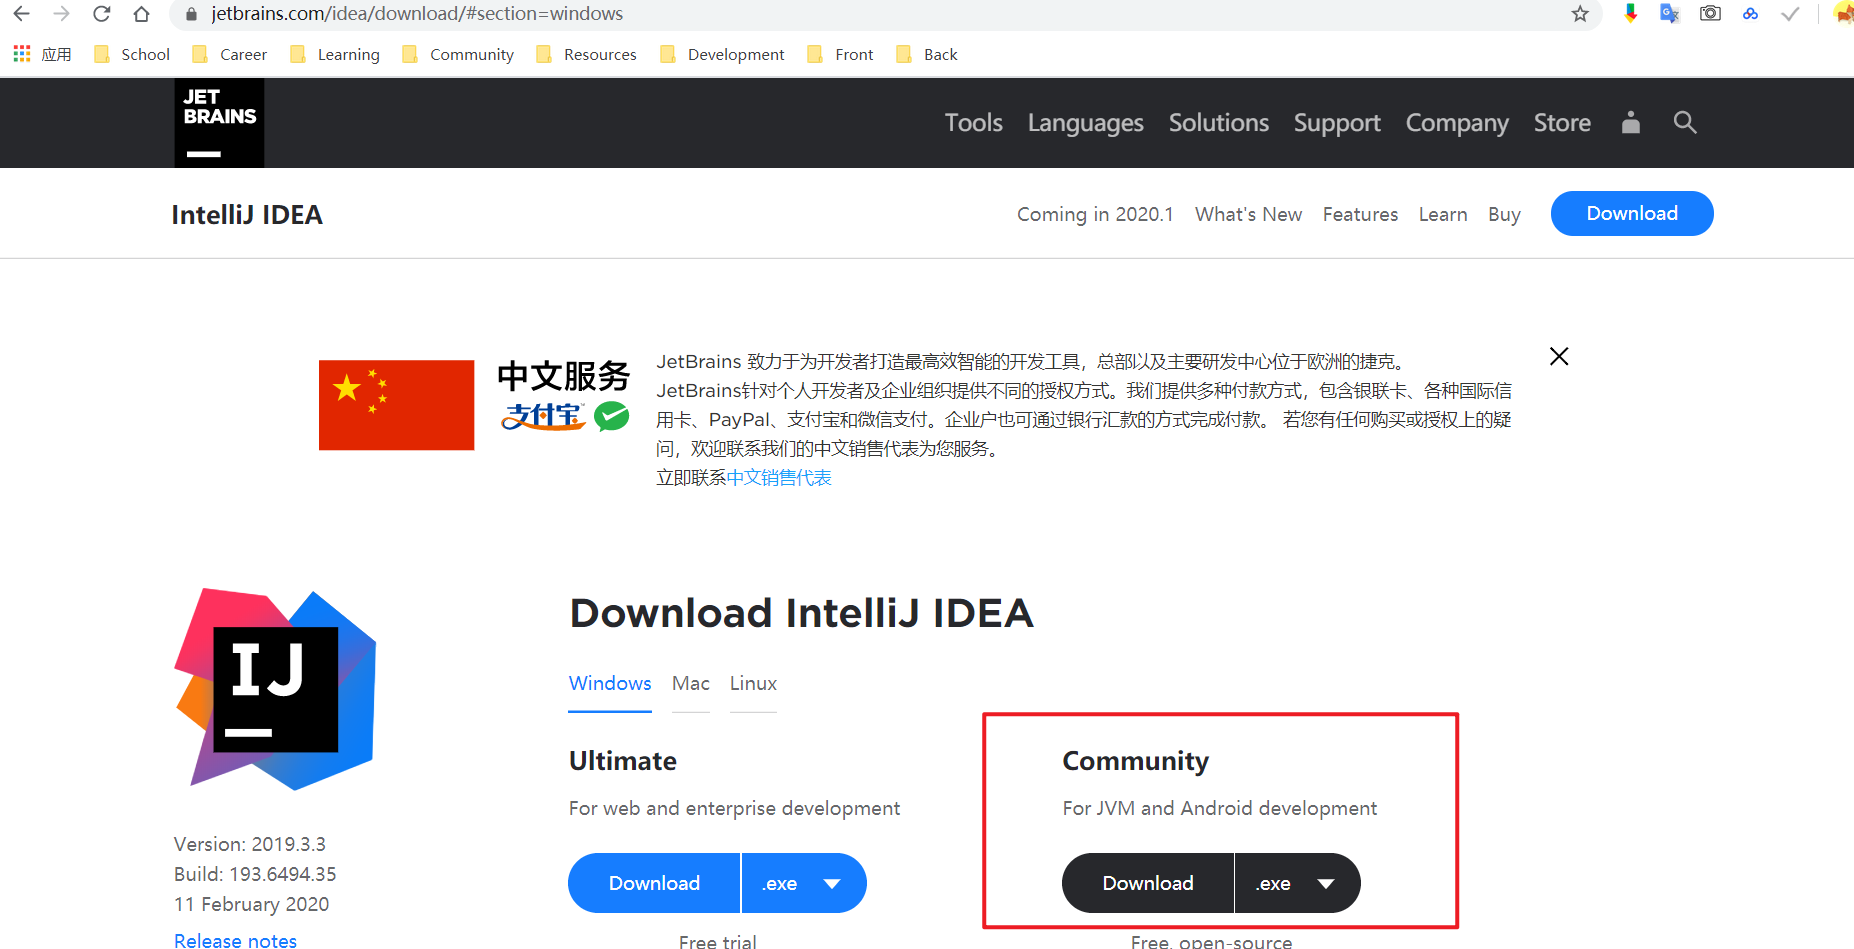Open the Resources bookmark folder
The image size is (1854, 949).
click(x=587, y=54)
